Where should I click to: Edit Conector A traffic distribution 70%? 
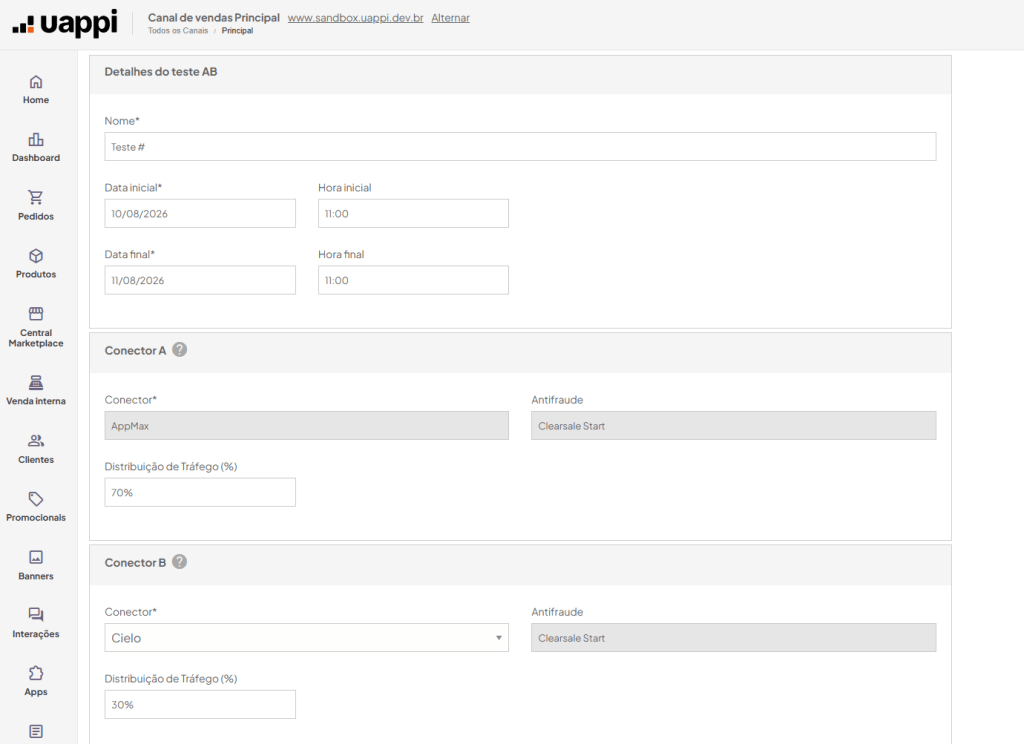(200, 493)
